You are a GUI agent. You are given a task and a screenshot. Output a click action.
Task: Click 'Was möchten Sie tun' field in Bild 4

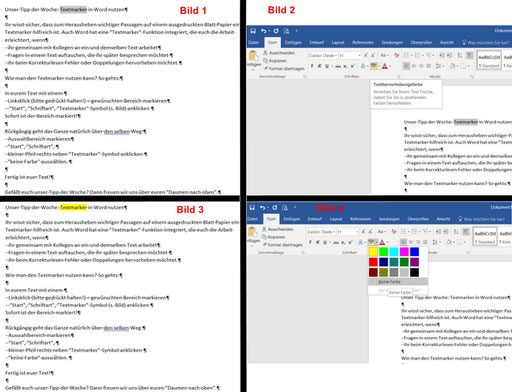click(482, 219)
